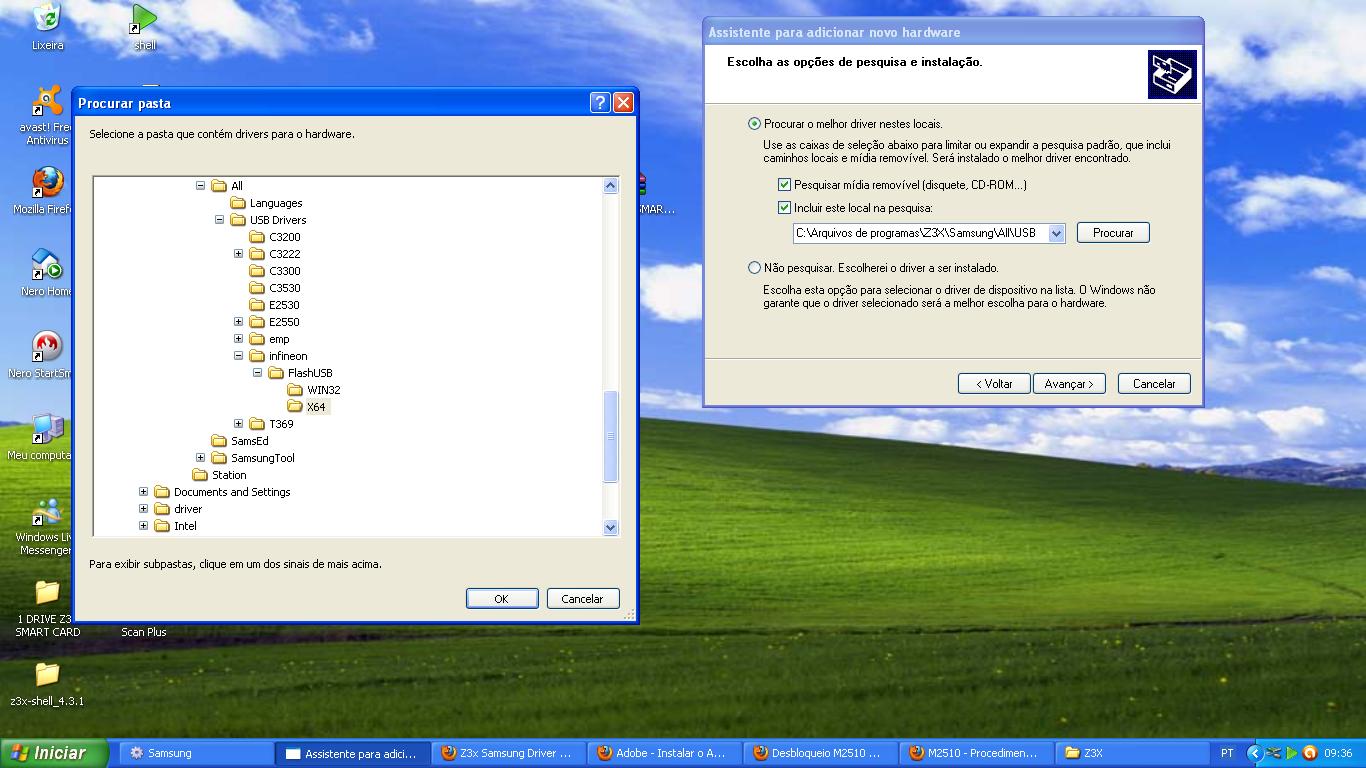Click folder tree scrollbar up arrow
Image resolution: width=1366 pixels, height=768 pixels.
click(x=611, y=186)
